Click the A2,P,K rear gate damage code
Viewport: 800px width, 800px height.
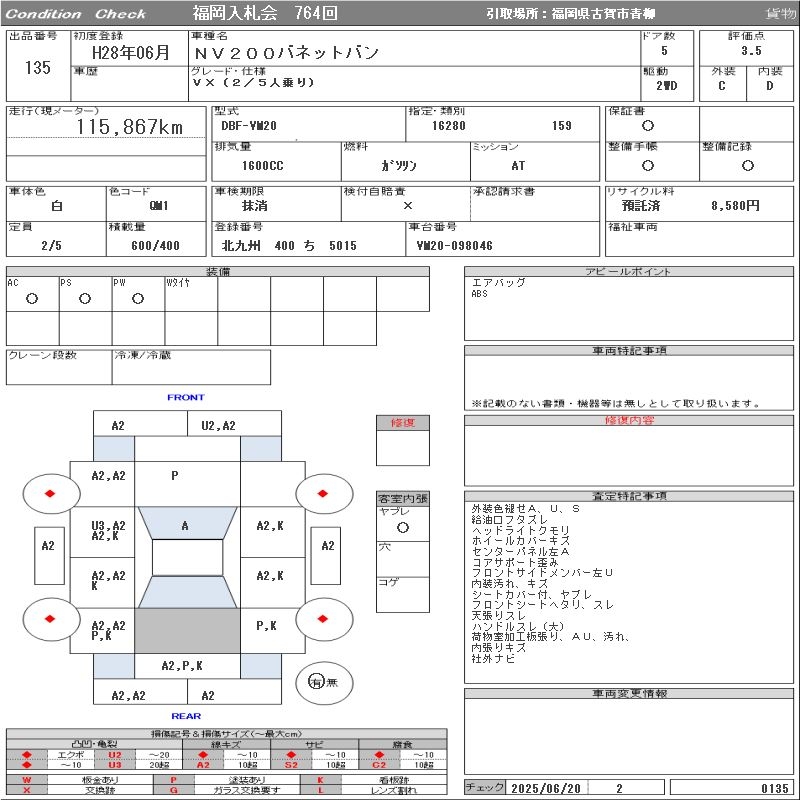tap(182, 665)
